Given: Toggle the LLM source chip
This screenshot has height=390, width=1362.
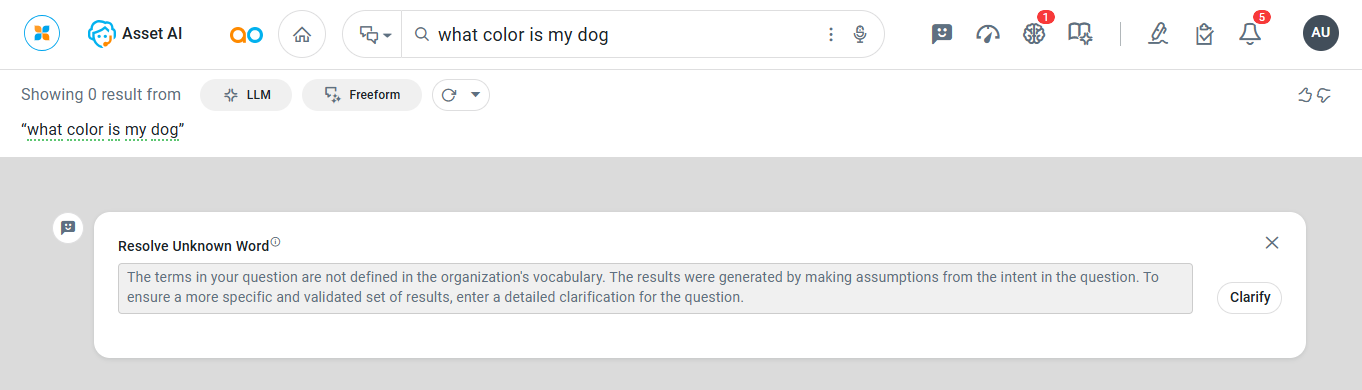Looking at the screenshot, I should pyautogui.click(x=246, y=95).
